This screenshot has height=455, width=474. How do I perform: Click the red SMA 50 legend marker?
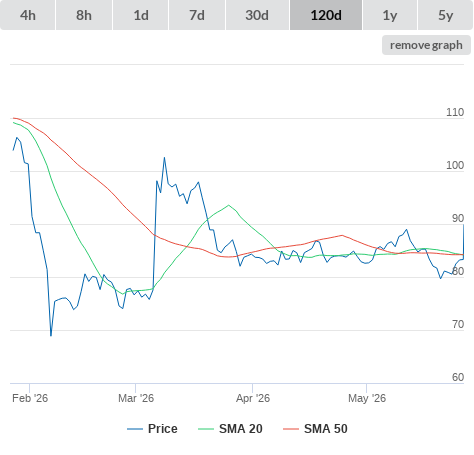(x=291, y=429)
